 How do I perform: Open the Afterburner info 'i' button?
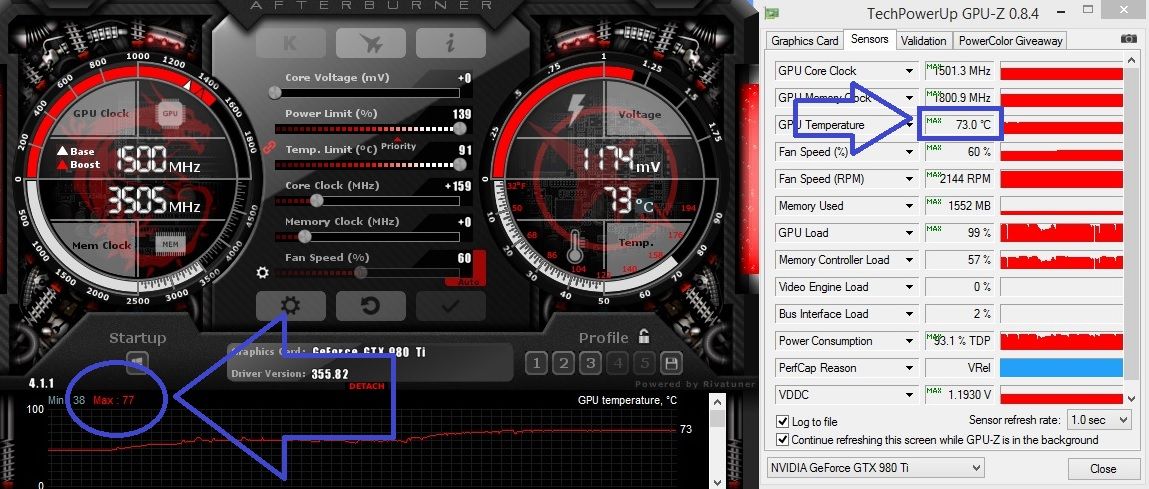click(x=451, y=43)
